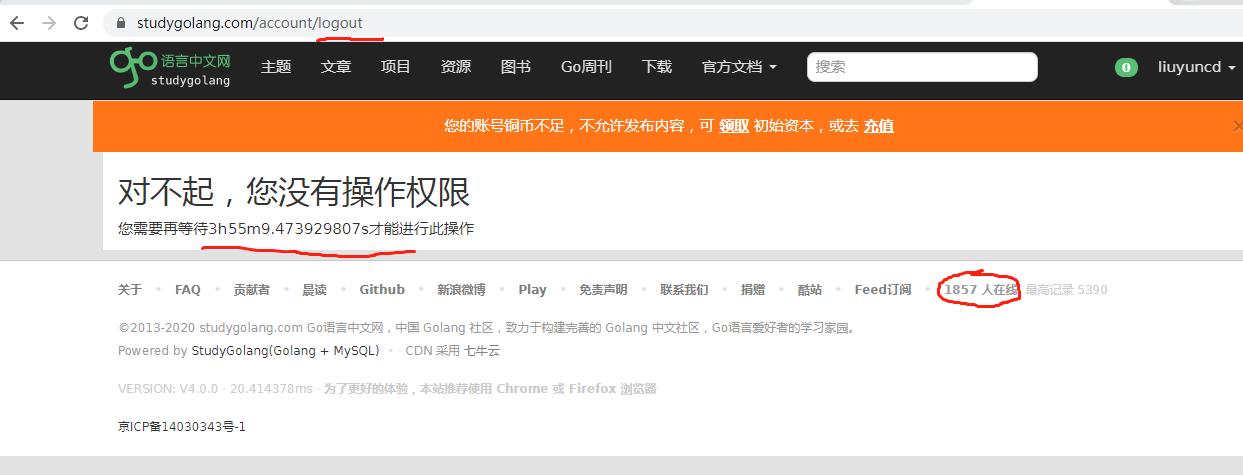Click the 1857 人在线 online count
Image resolution: width=1243 pixels, height=475 pixels.
(x=980, y=290)
